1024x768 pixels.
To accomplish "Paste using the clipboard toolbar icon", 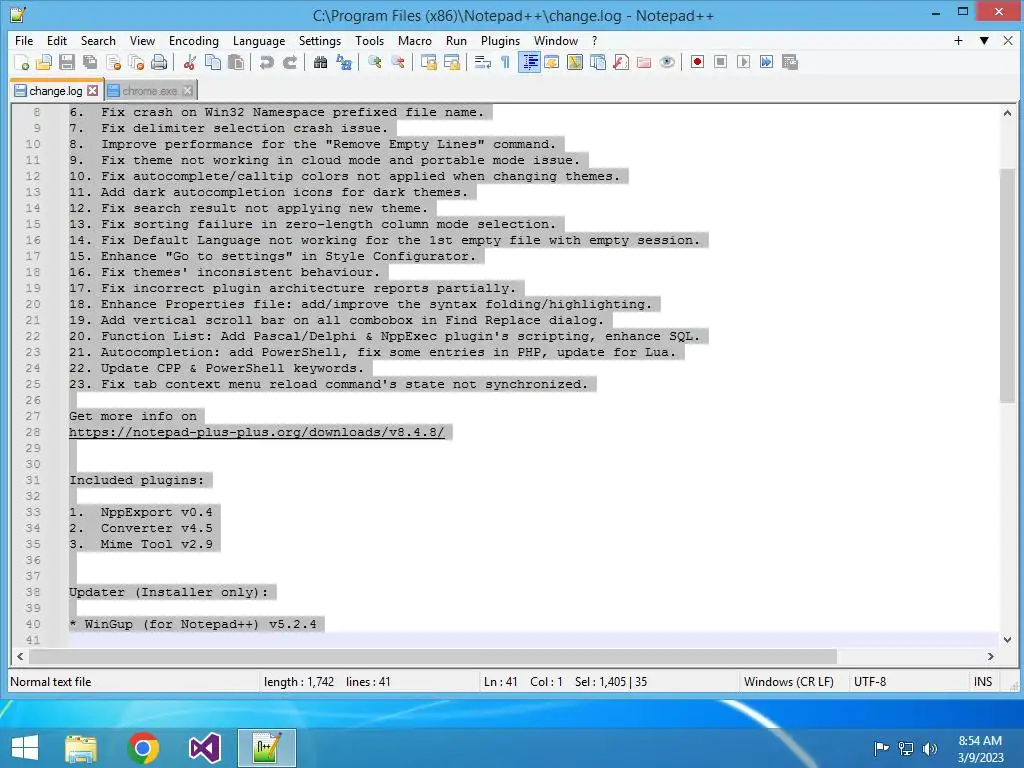I will (236, 62).
